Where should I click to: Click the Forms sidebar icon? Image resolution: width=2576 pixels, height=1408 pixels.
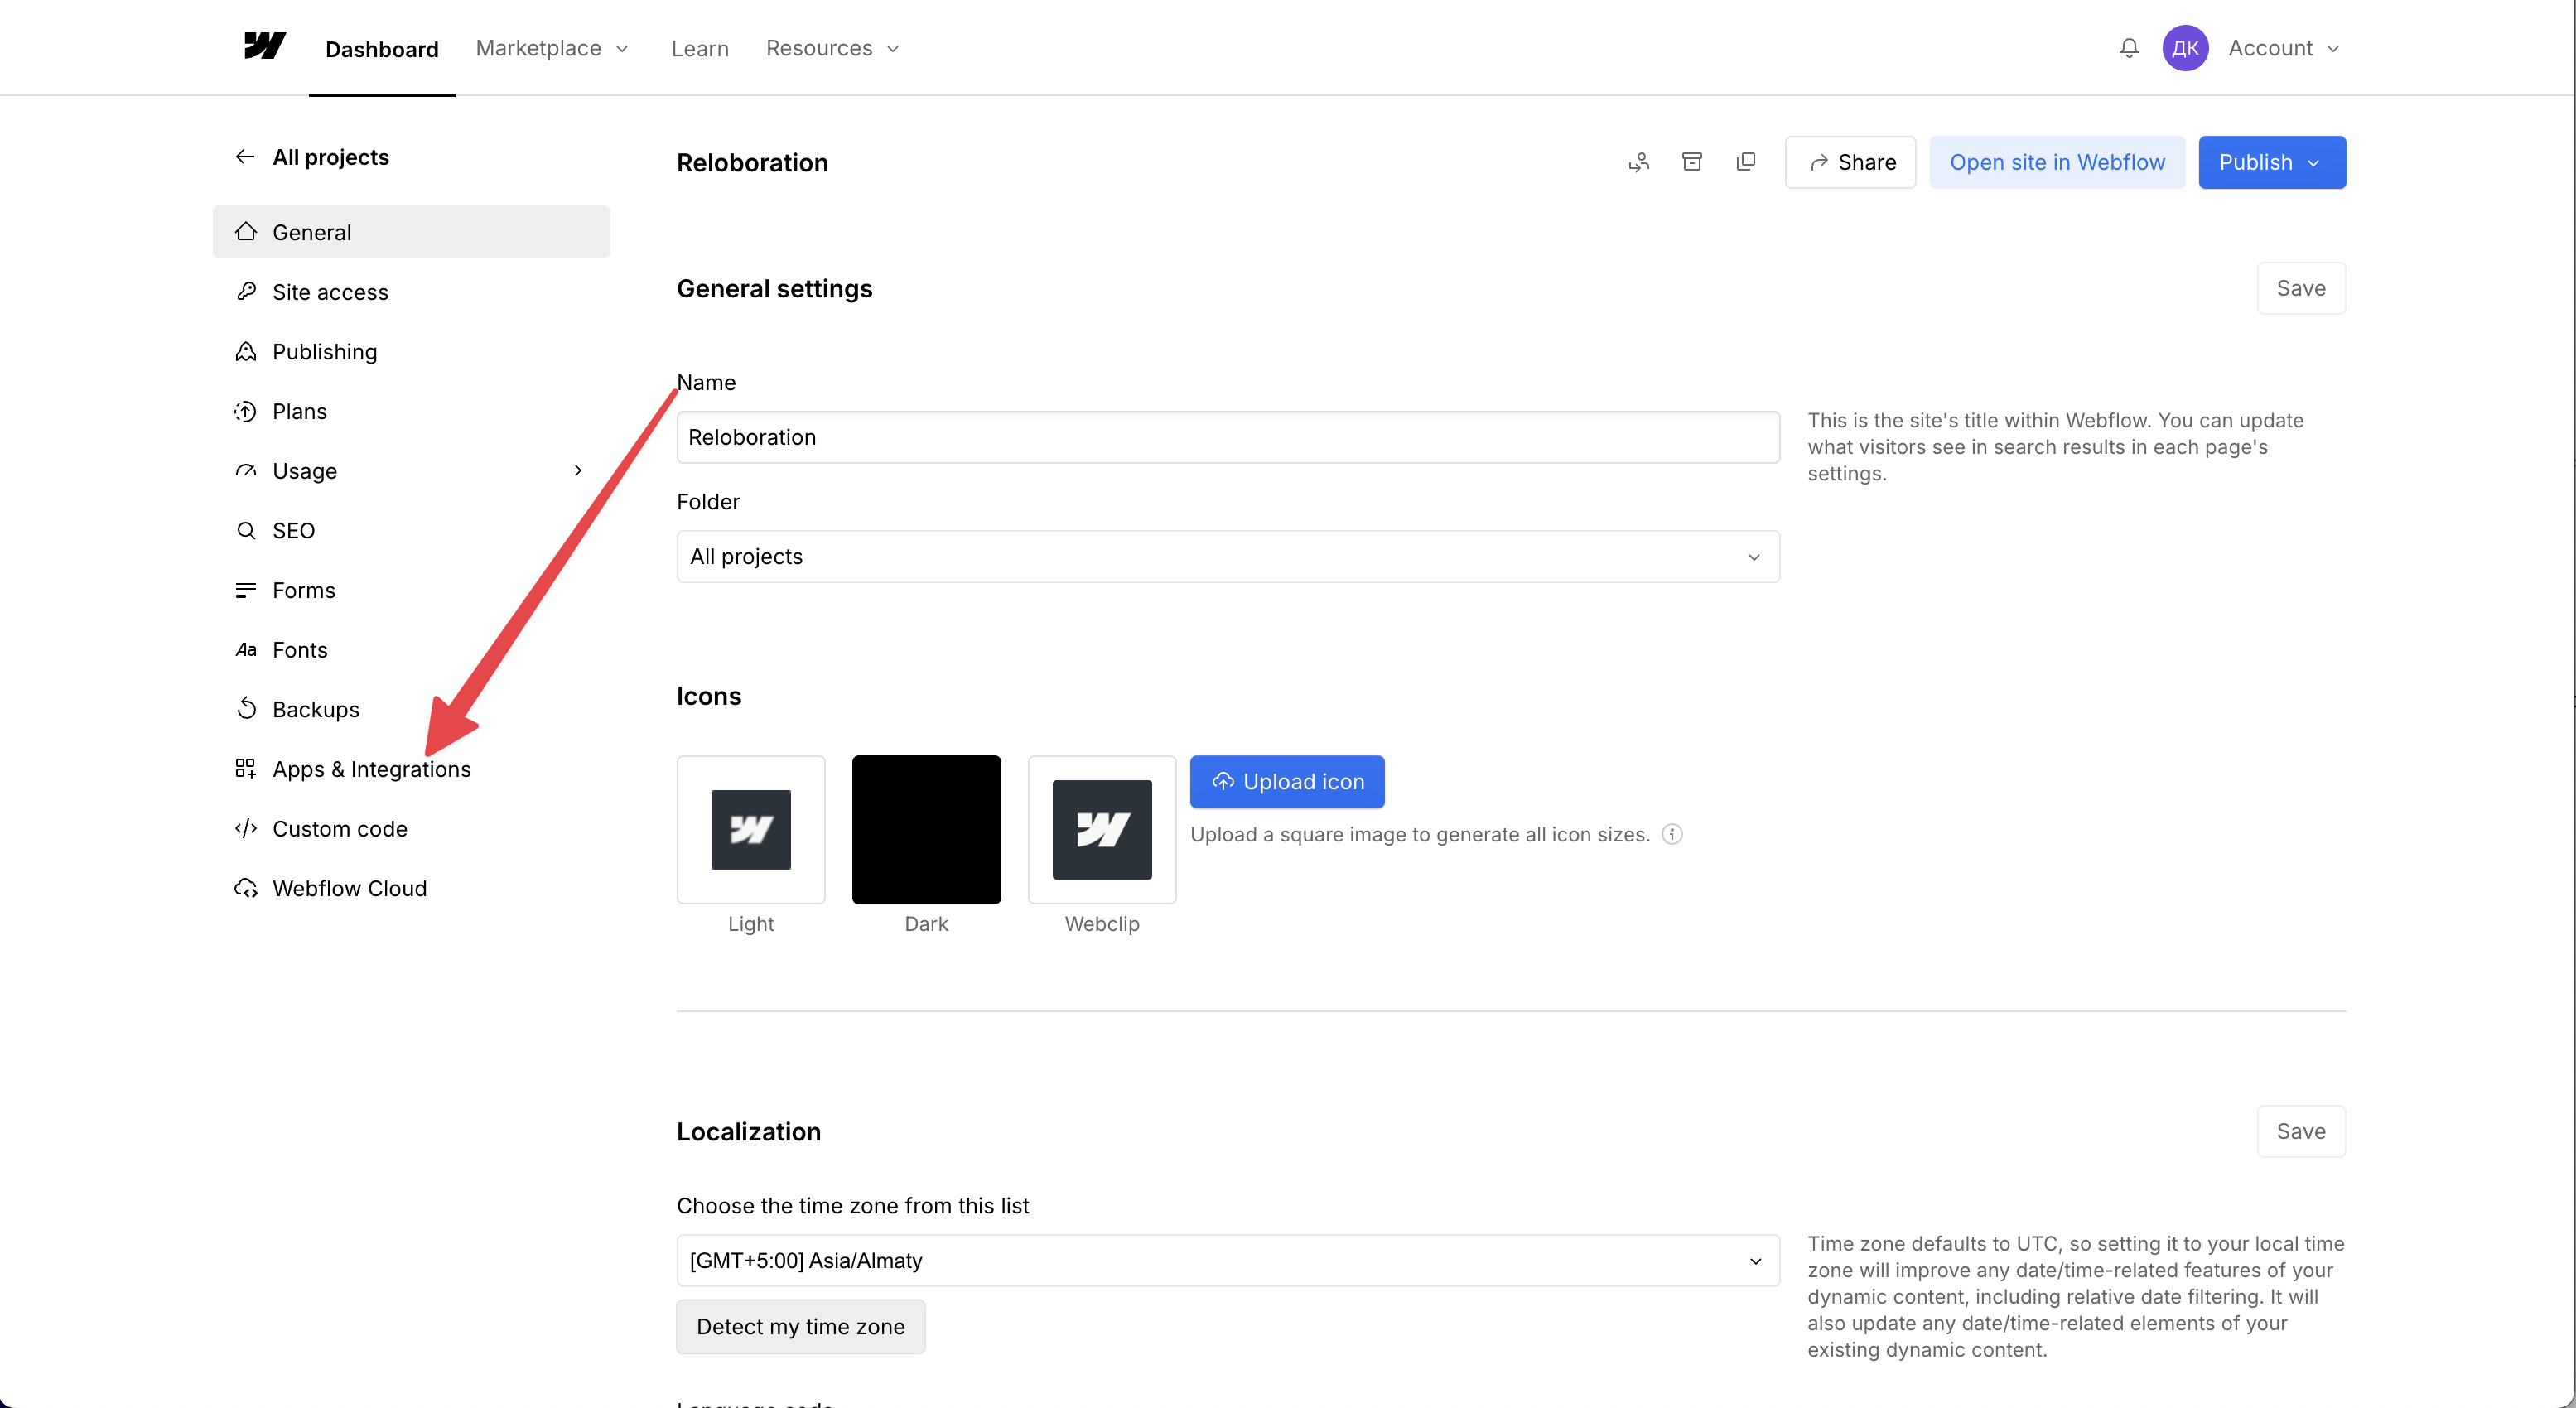(246, 590)
